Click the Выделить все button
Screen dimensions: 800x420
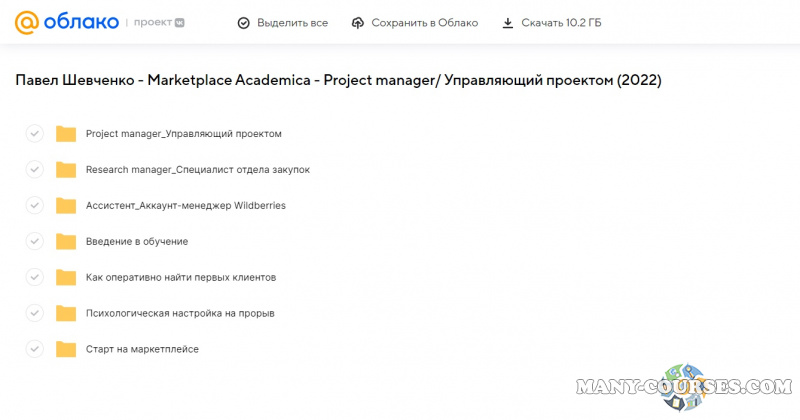[x=283, y=23]
